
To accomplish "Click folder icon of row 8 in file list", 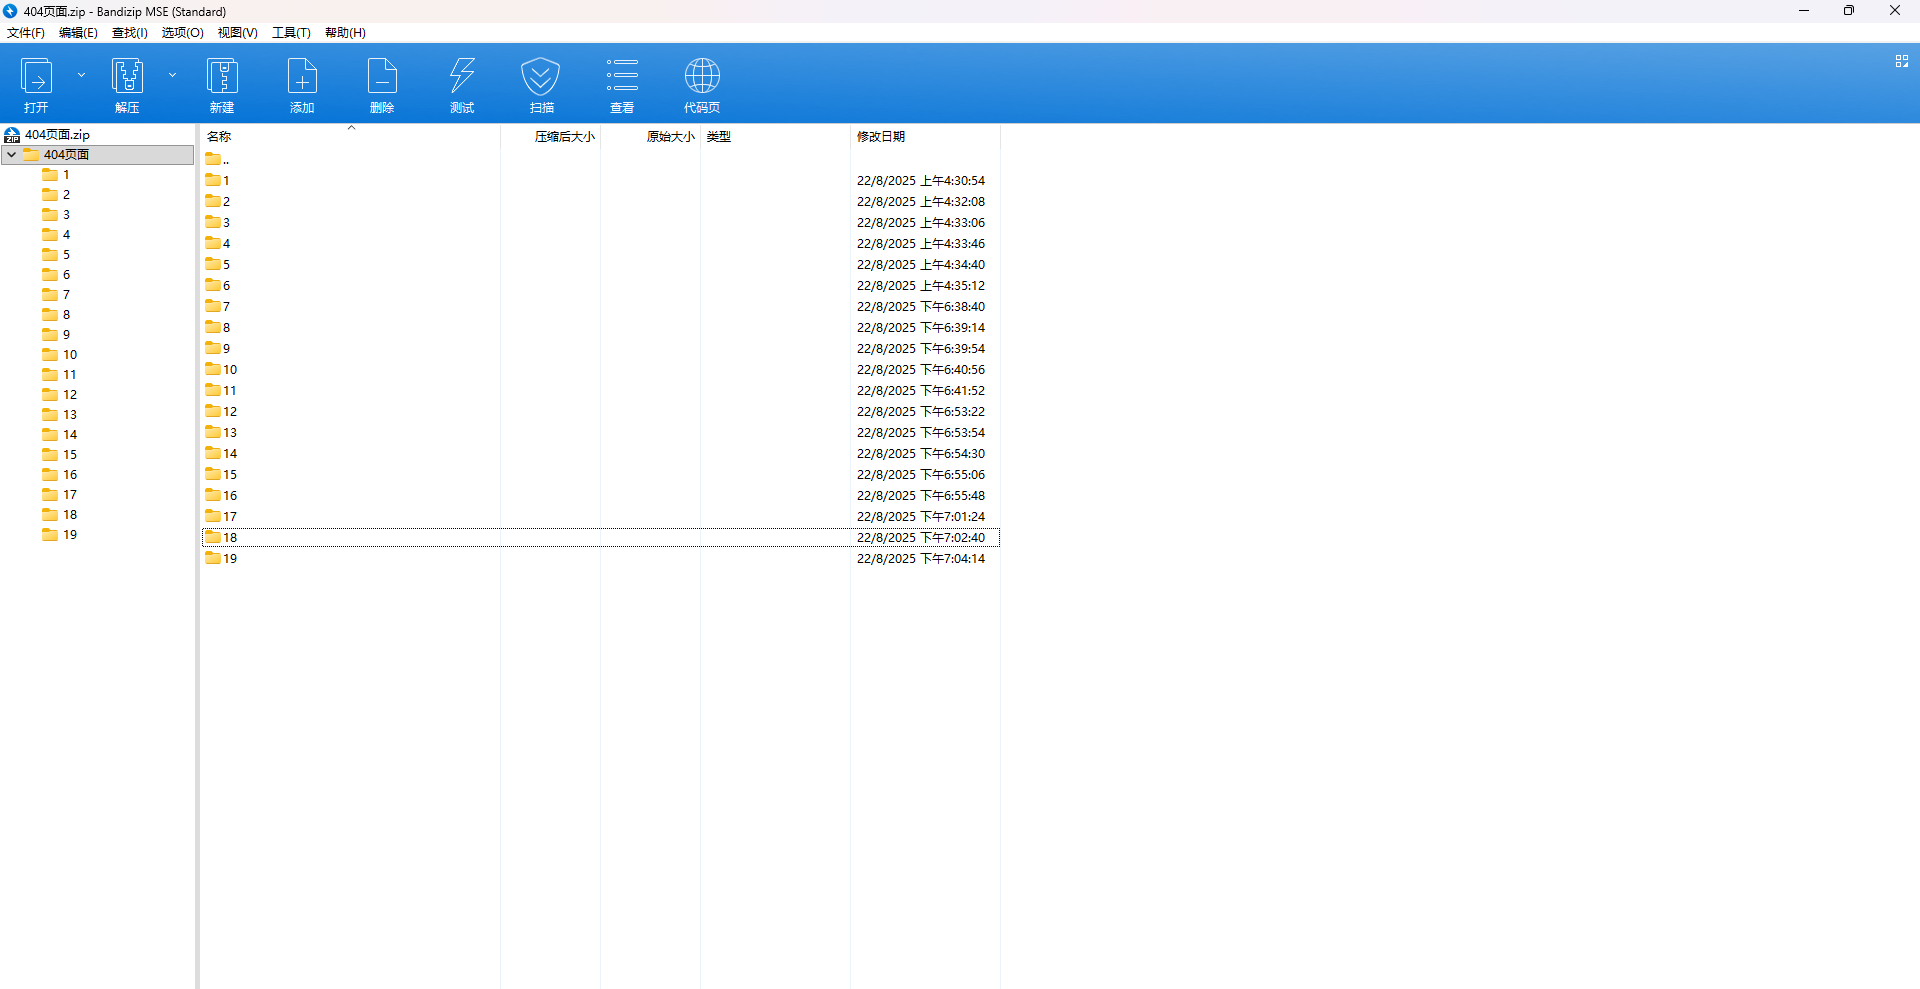I will click(213, 327).
